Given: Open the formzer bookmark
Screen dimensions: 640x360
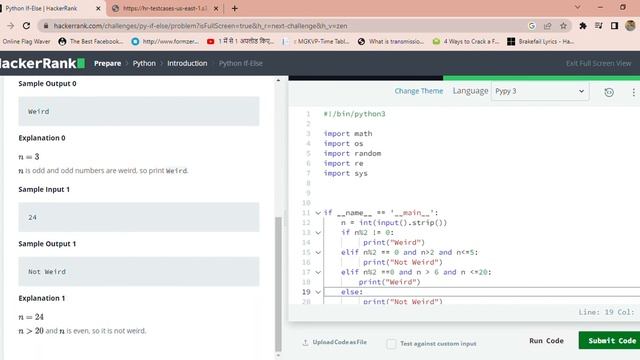Looking at the screenshot, I should (x=165, y=41).
